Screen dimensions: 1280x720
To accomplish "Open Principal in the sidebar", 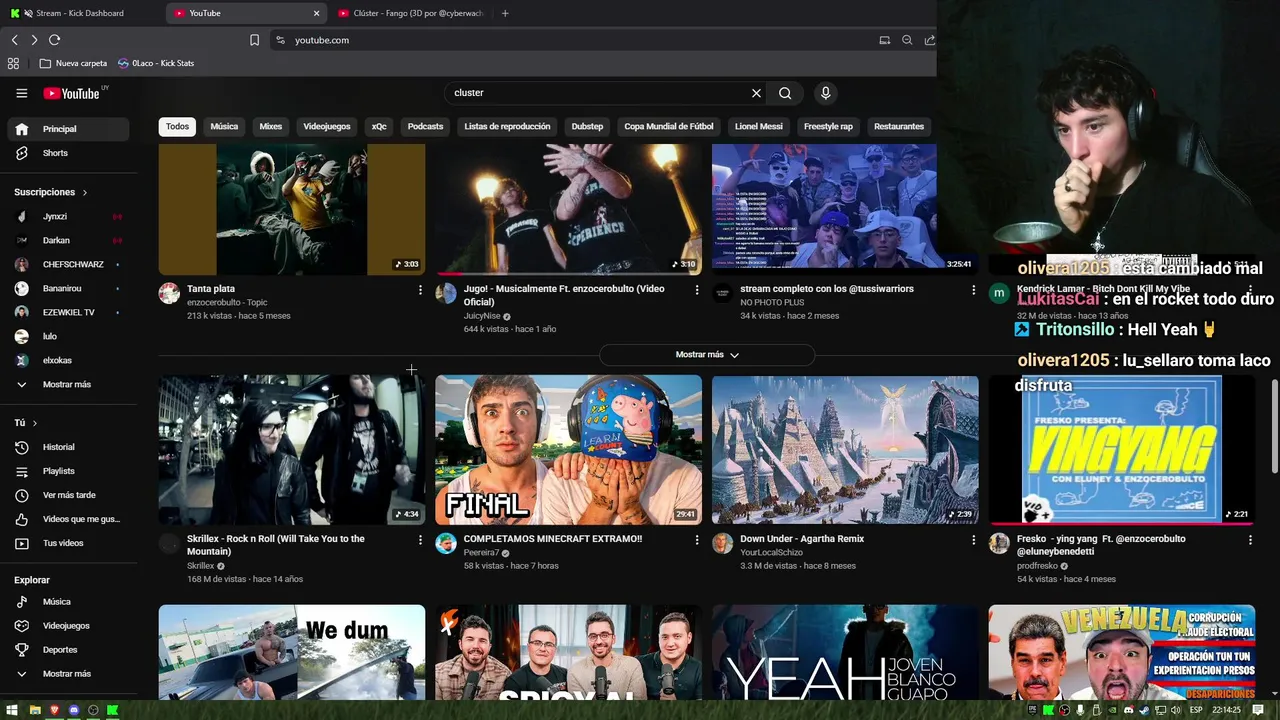I will pos(68,129).
